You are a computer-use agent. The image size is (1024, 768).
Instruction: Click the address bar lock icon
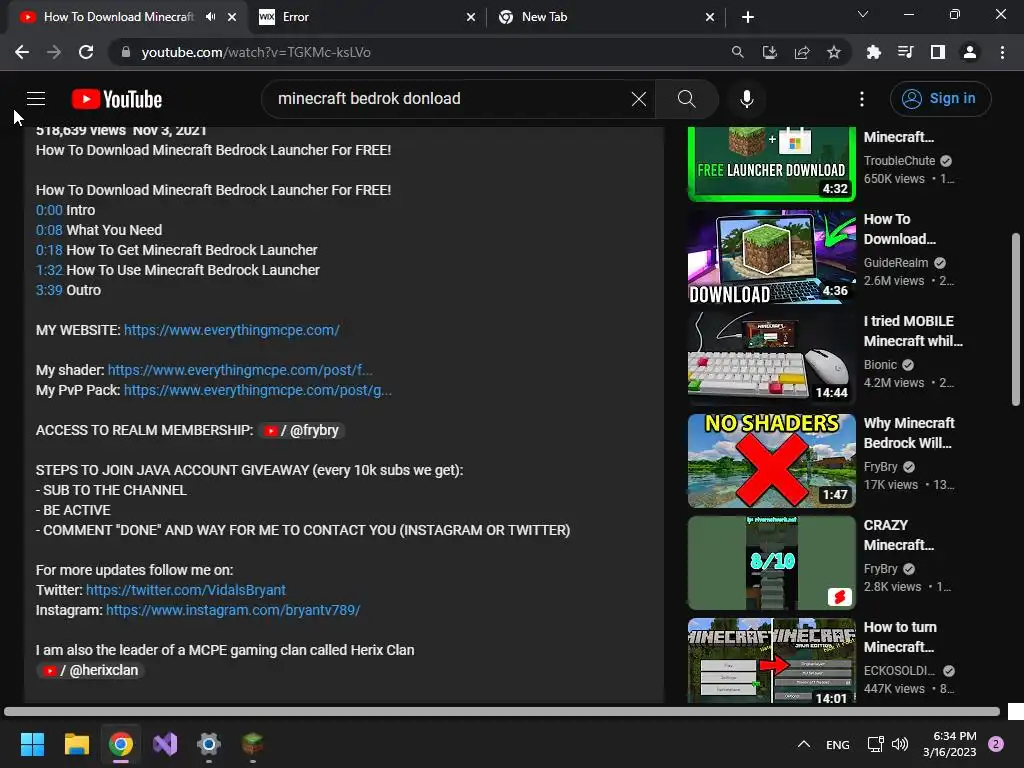[126, 52]
